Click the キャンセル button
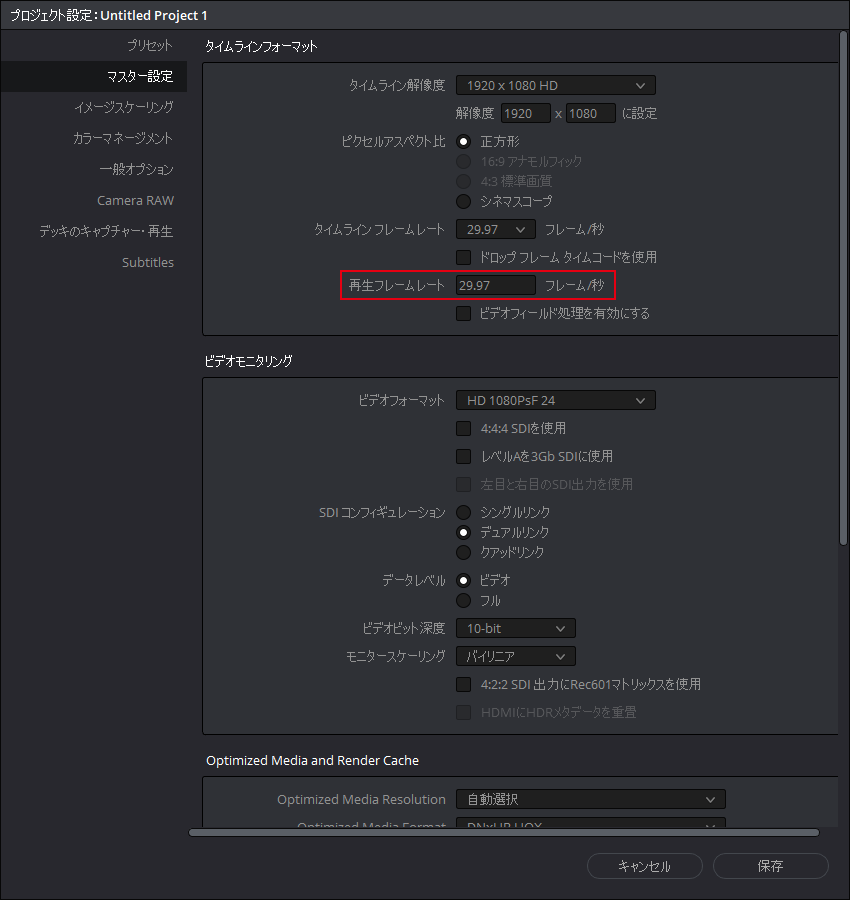This screenshot has width=850, height=900. click(645, 866)
